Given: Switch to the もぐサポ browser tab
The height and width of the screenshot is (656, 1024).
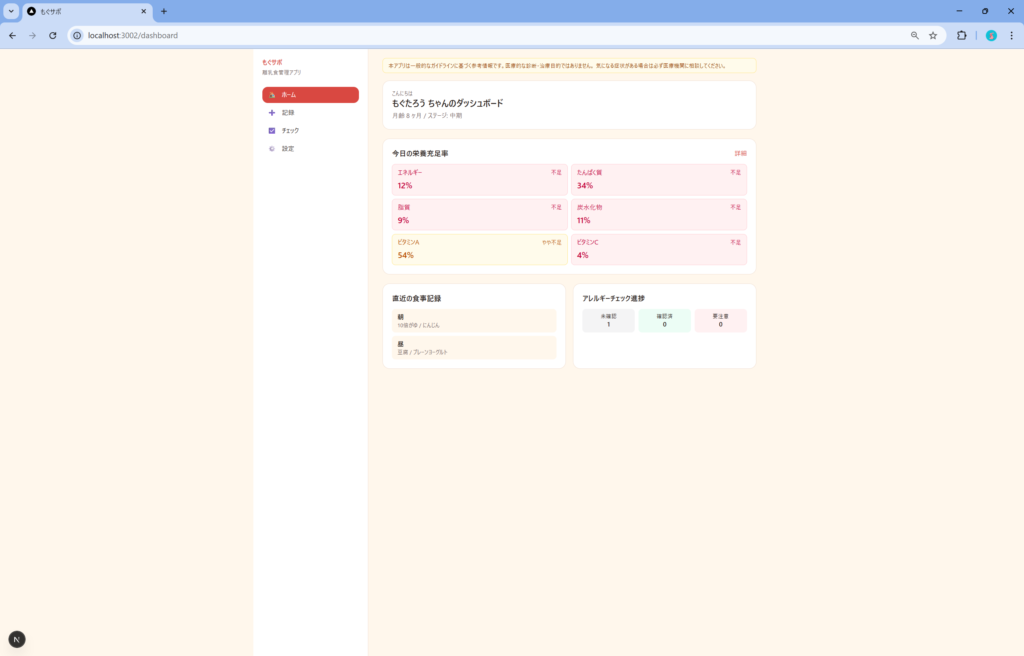Looking at the screenshot, I should (x=85, y=11).
